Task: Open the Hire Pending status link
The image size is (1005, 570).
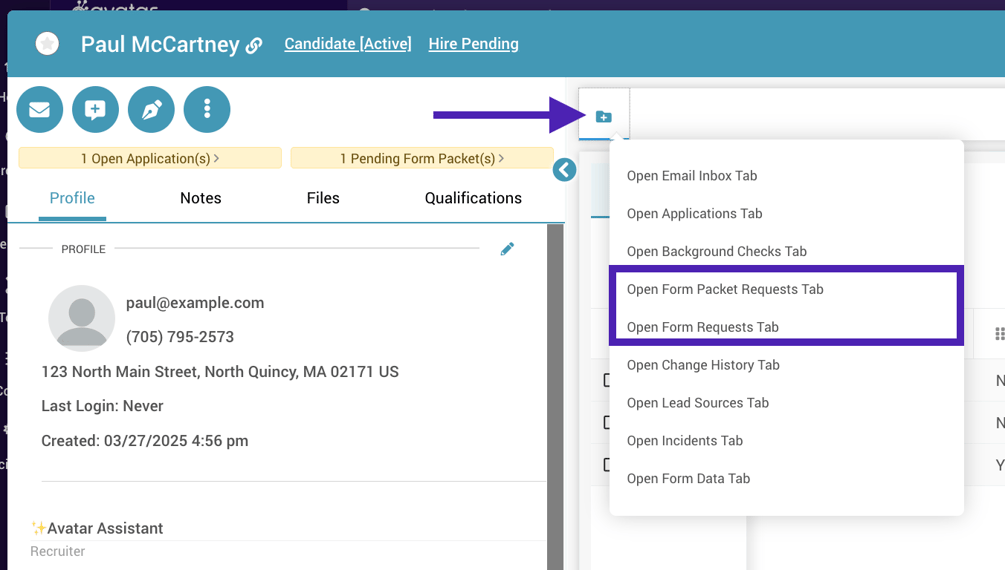Action: [x=474, y=44]
